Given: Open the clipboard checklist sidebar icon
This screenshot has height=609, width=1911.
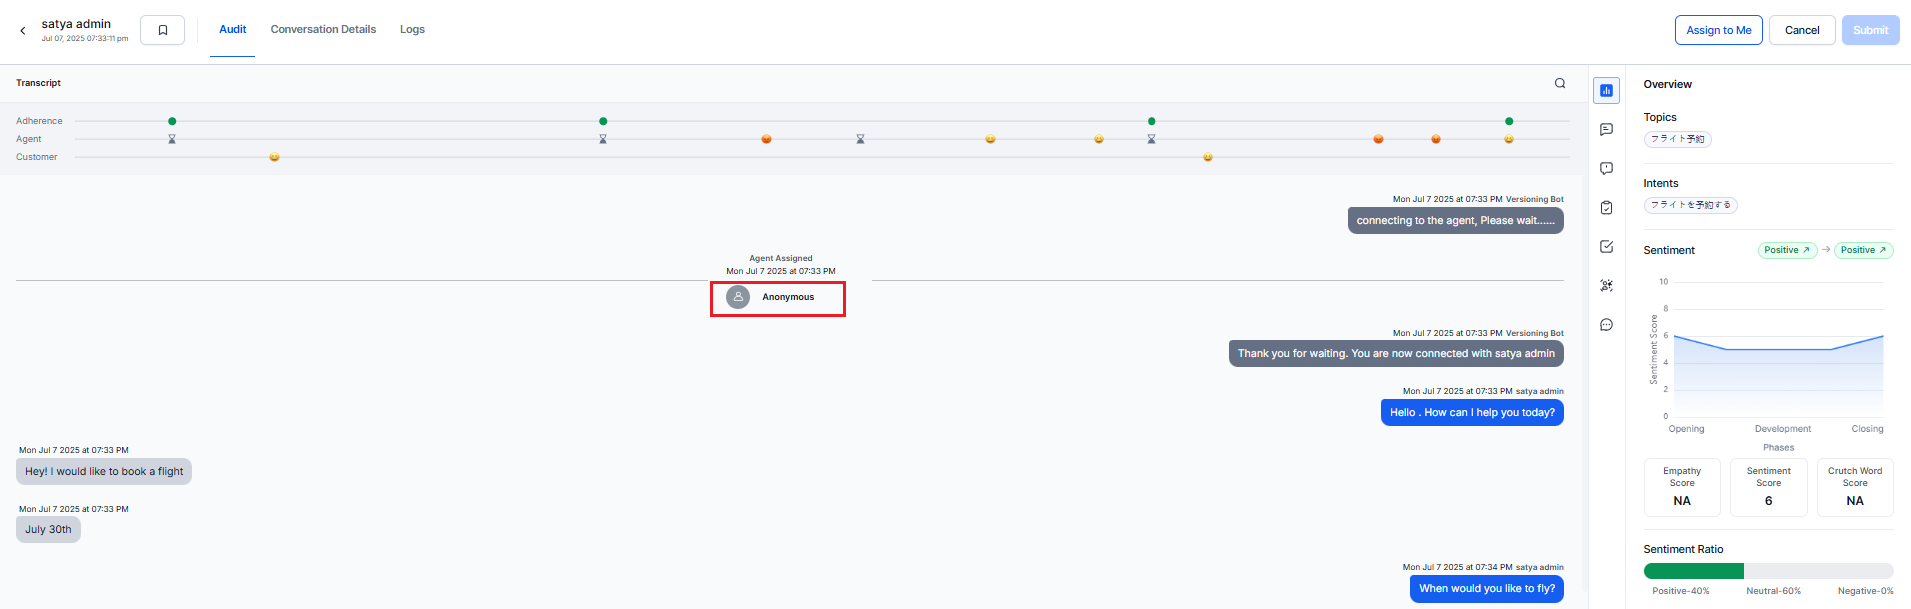Looking at the screenshot, I should point(1606,208).
